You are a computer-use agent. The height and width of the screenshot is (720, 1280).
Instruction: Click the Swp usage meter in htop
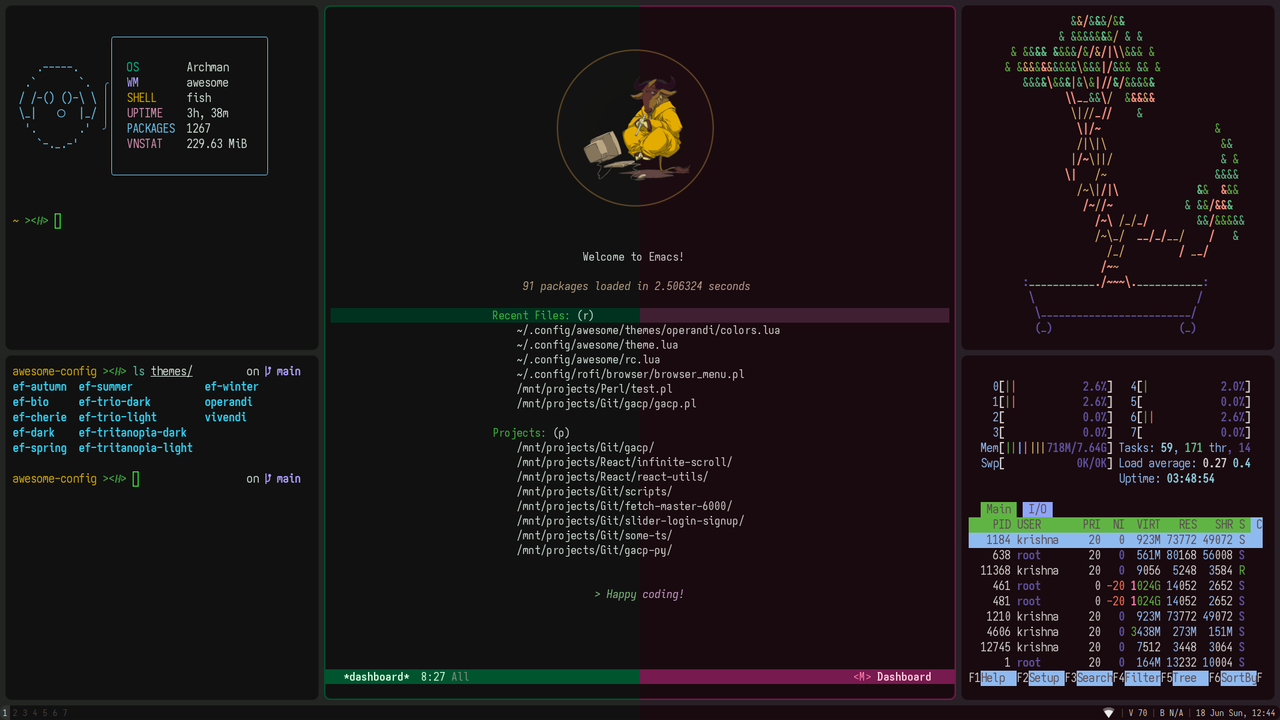click(1047, 463)
